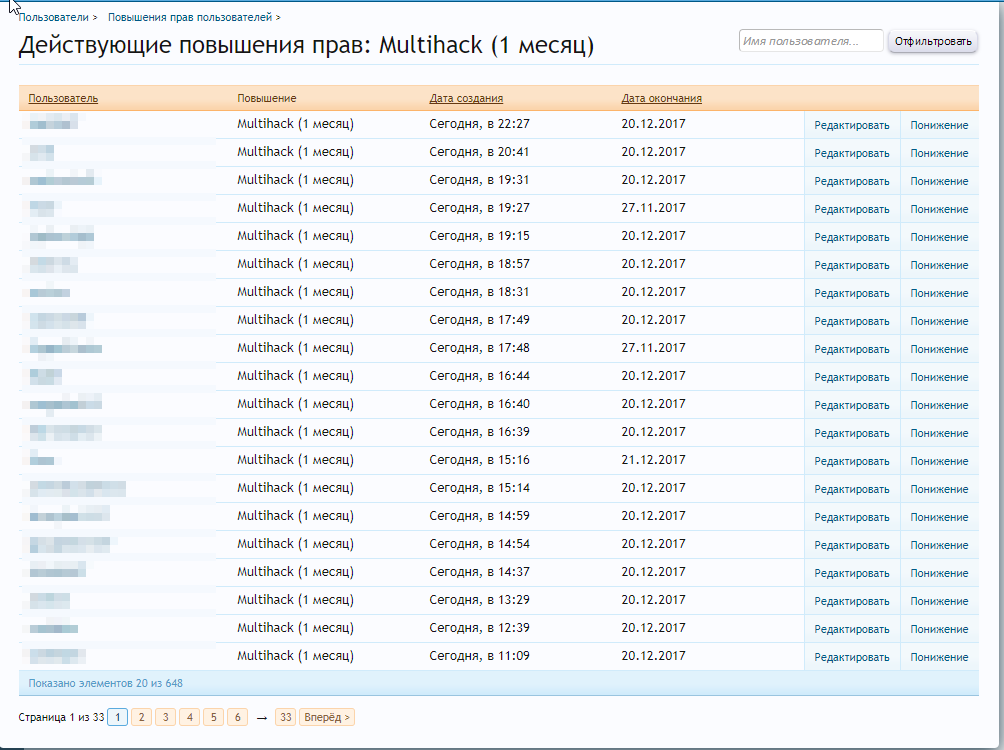1004x750 pixels.
Task: Downgrade the entry created at 18:57
Action: [x=939, y=265]
